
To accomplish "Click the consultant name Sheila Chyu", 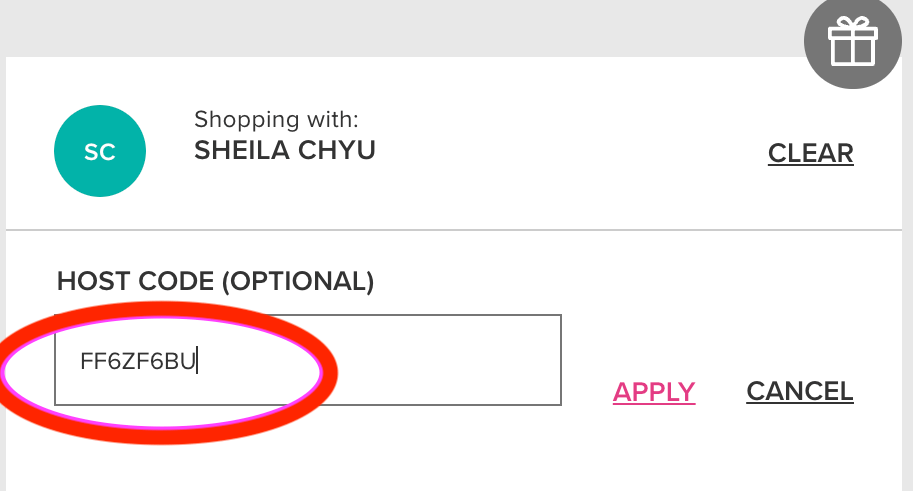I will tap(286, 151).
